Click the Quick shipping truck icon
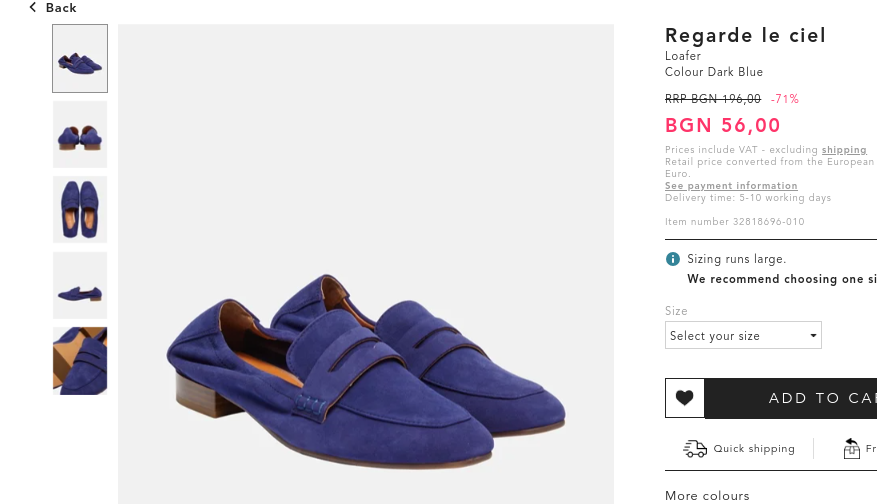 click(x=695, y=449)
